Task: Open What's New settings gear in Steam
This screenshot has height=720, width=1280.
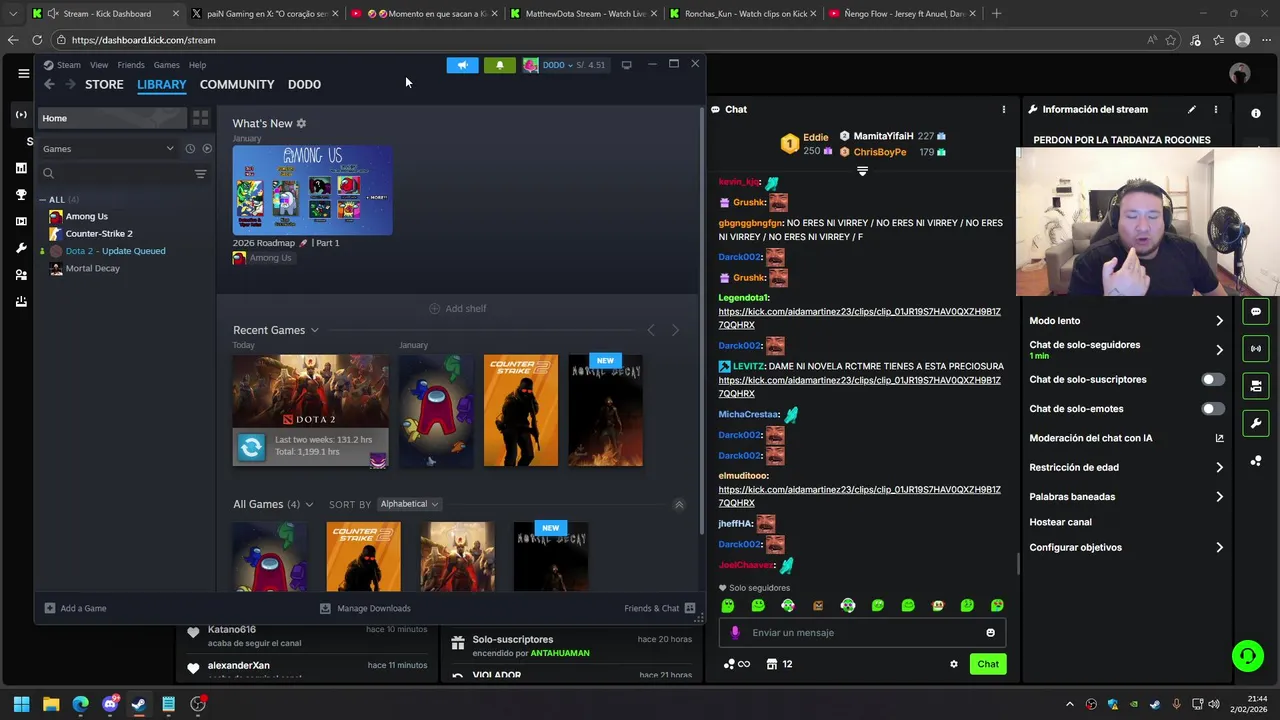Action: 301,124
